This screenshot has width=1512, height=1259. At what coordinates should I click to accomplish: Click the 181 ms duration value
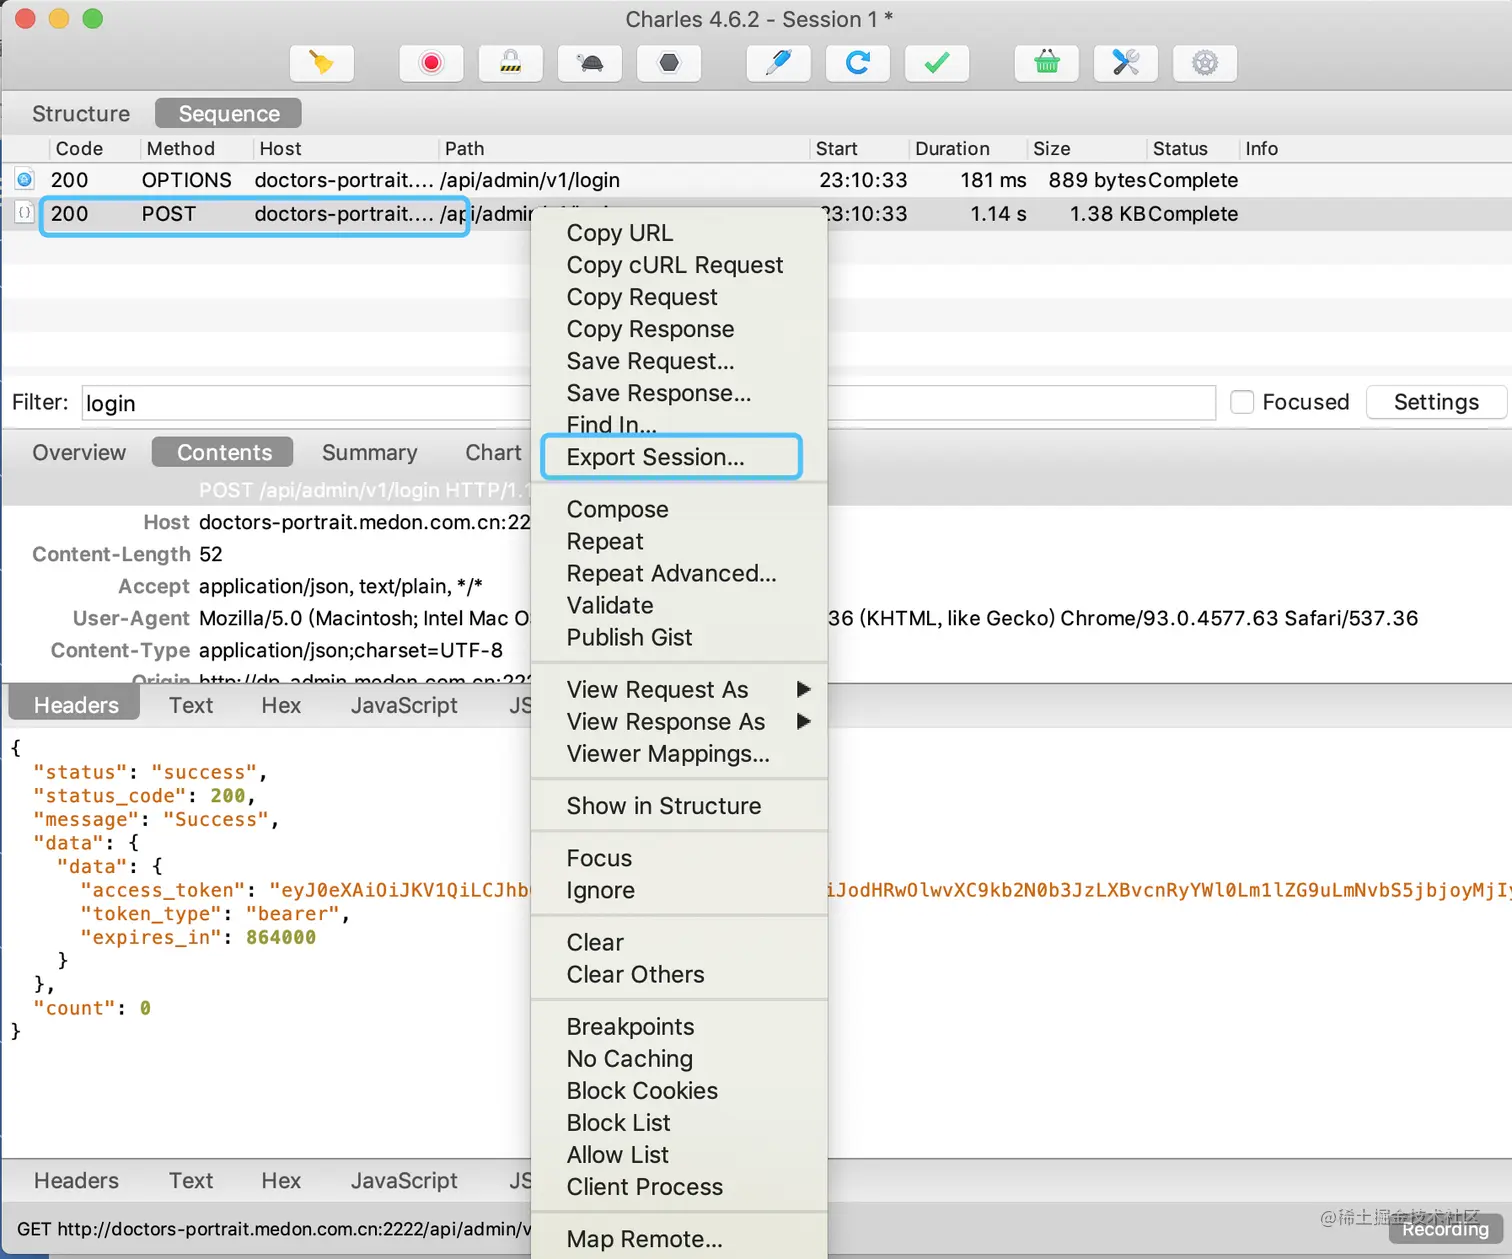[993, 180]
